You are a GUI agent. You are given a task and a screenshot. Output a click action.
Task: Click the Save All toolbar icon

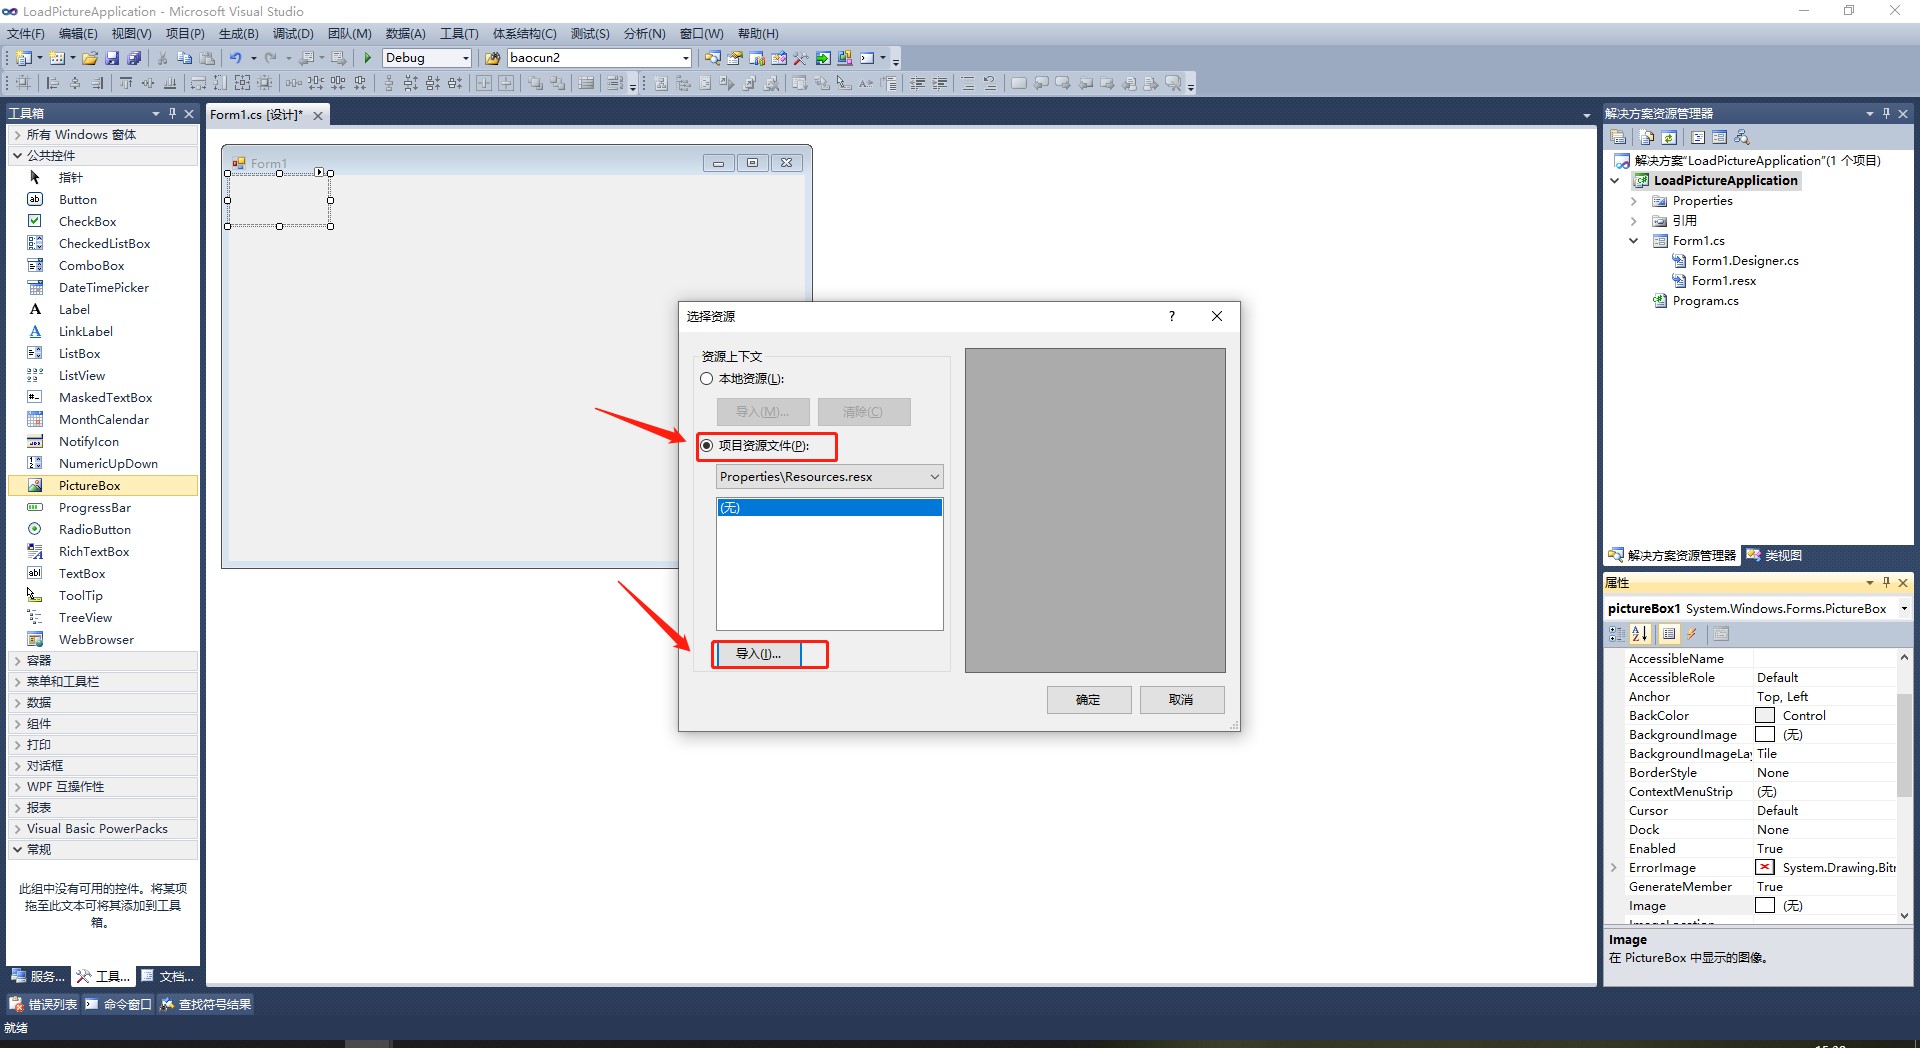click(x=133, y=57)
